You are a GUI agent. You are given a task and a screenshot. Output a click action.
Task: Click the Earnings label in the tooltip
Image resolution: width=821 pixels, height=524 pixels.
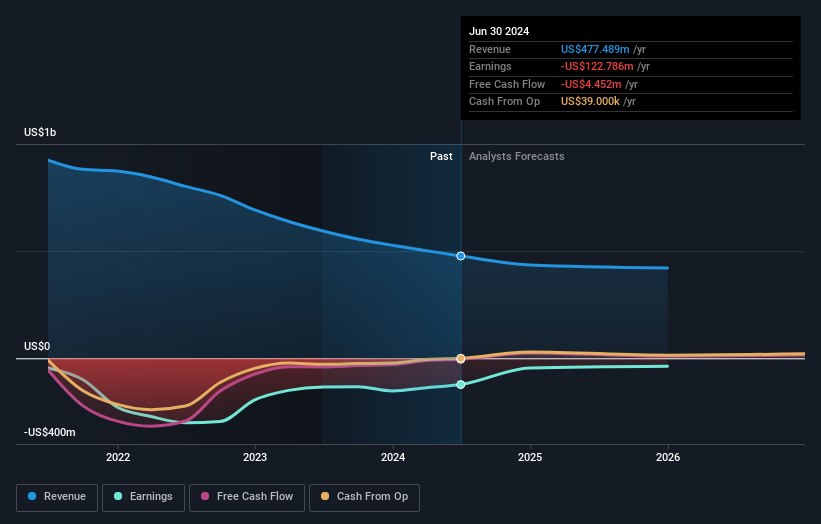(x=490, y=66)
